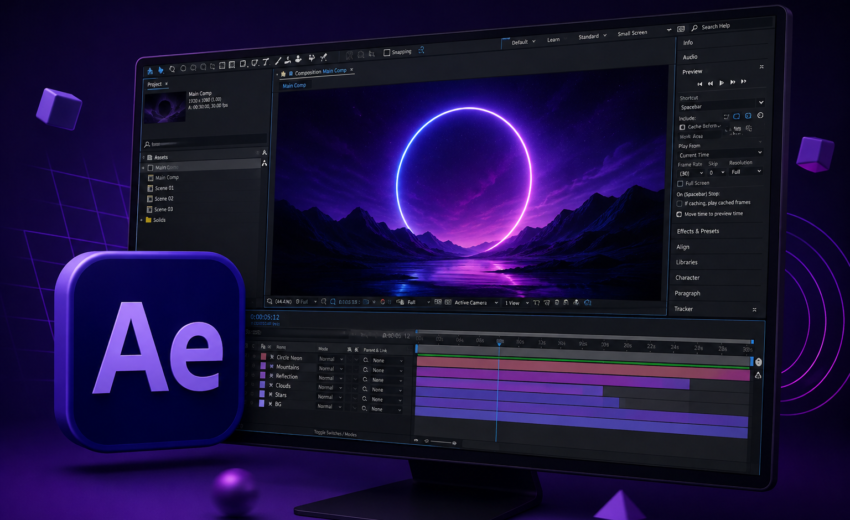Open the Frame Rate dropdown in Preview
850x520 pixels.
691,174
